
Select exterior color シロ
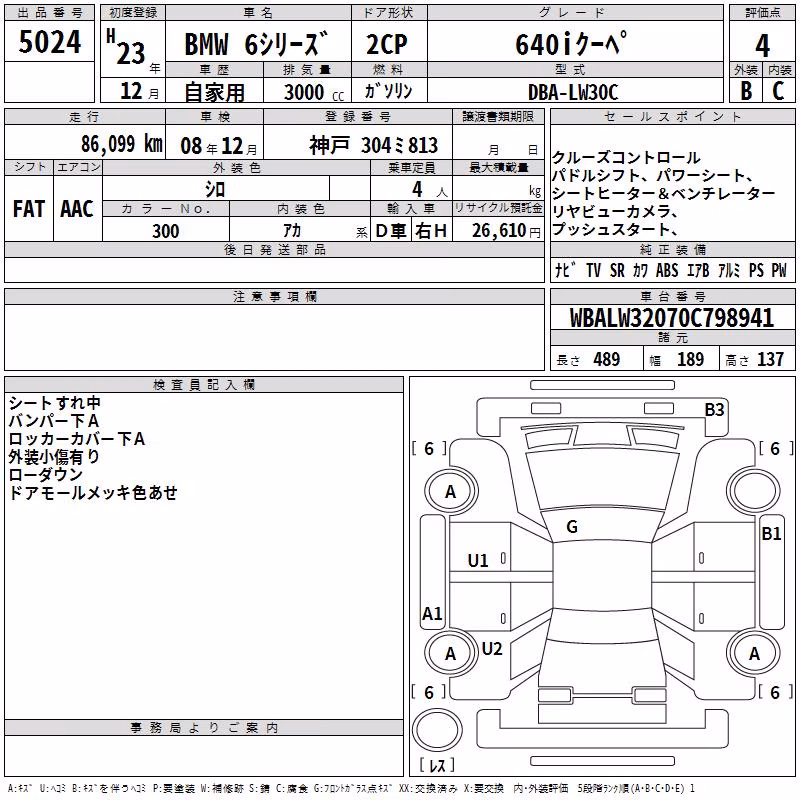(215, 189)
